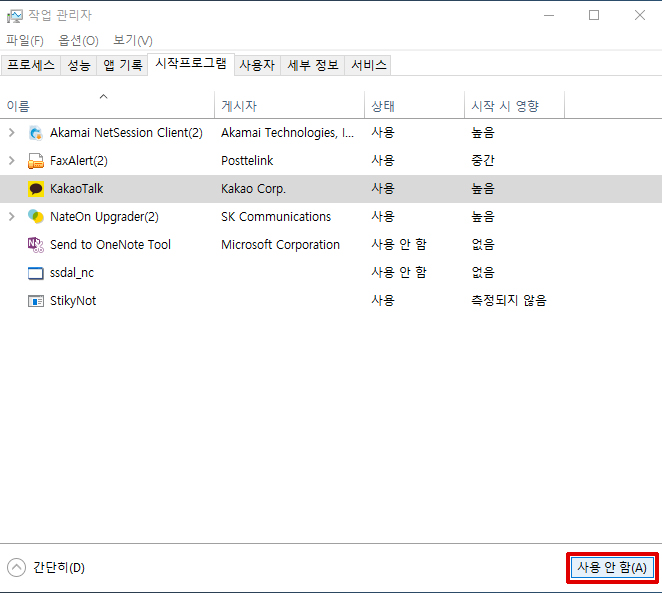Image resolution: width=662 pixels, height=593 pixels.
Task: Switch to the 앱 기록 tab
Action: (123, 65)
